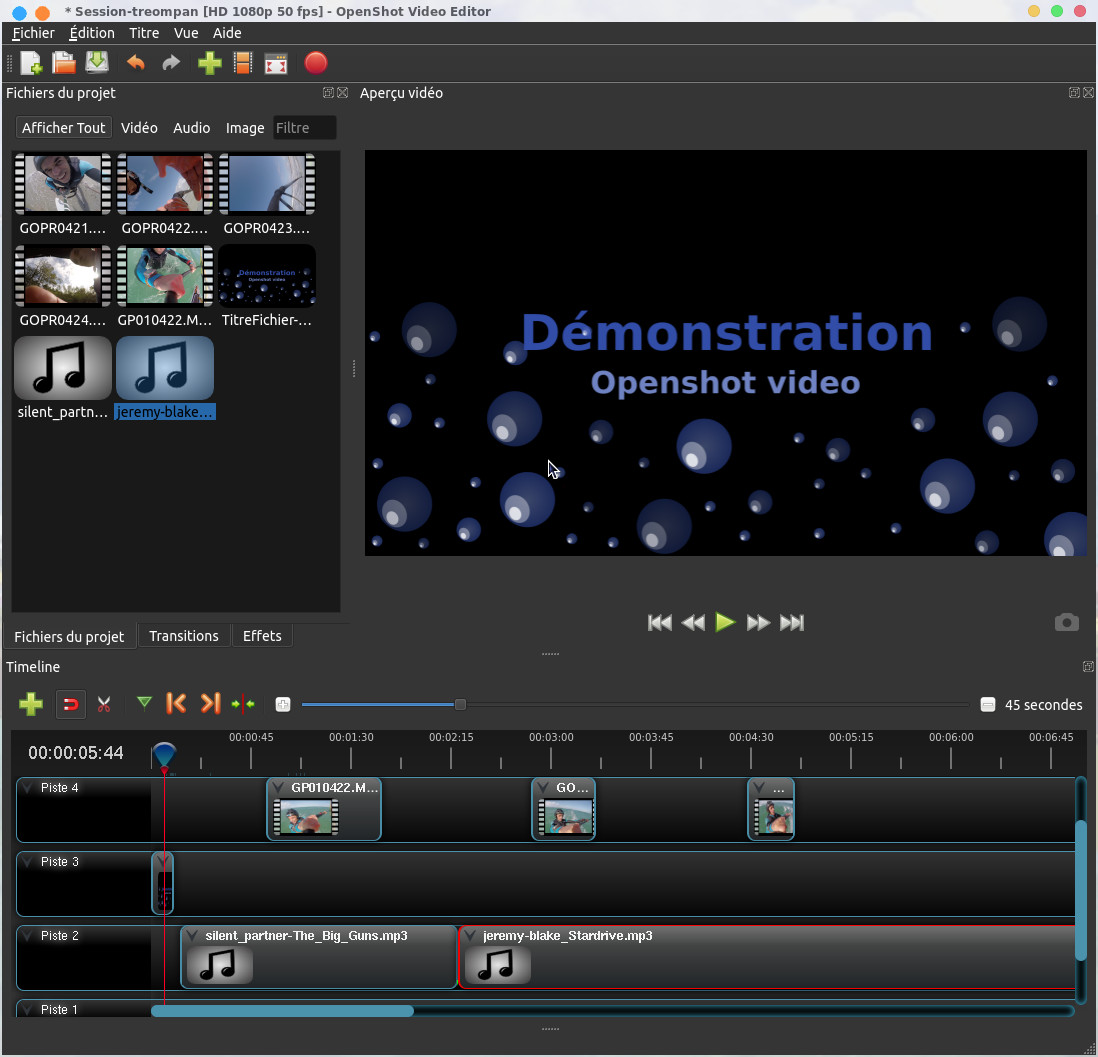Expand the Piste 4 track menu arrow
Viewport: 1098px width, 1057px height.
(x=27, y=788)
